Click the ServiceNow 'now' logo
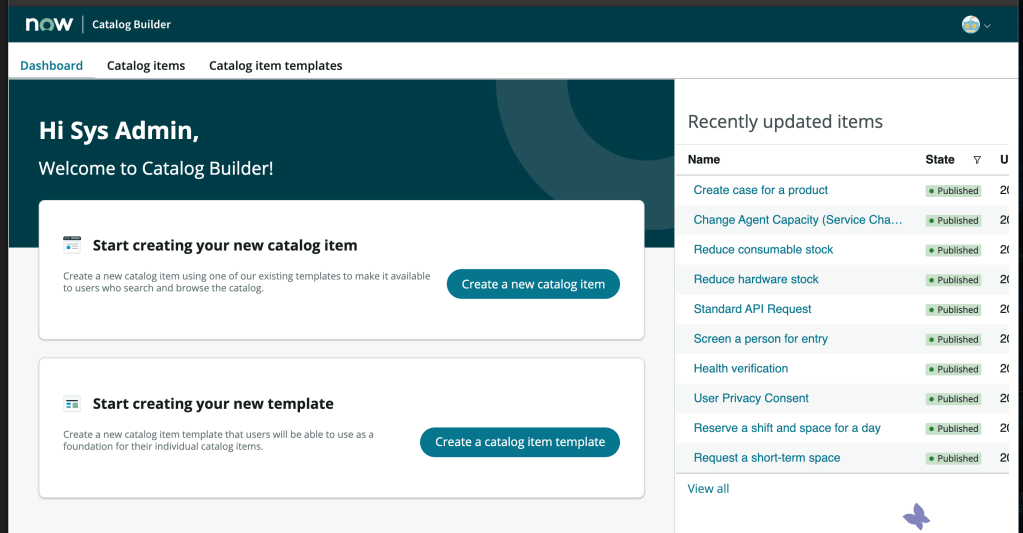1023x533 pixels. (49, 24)
